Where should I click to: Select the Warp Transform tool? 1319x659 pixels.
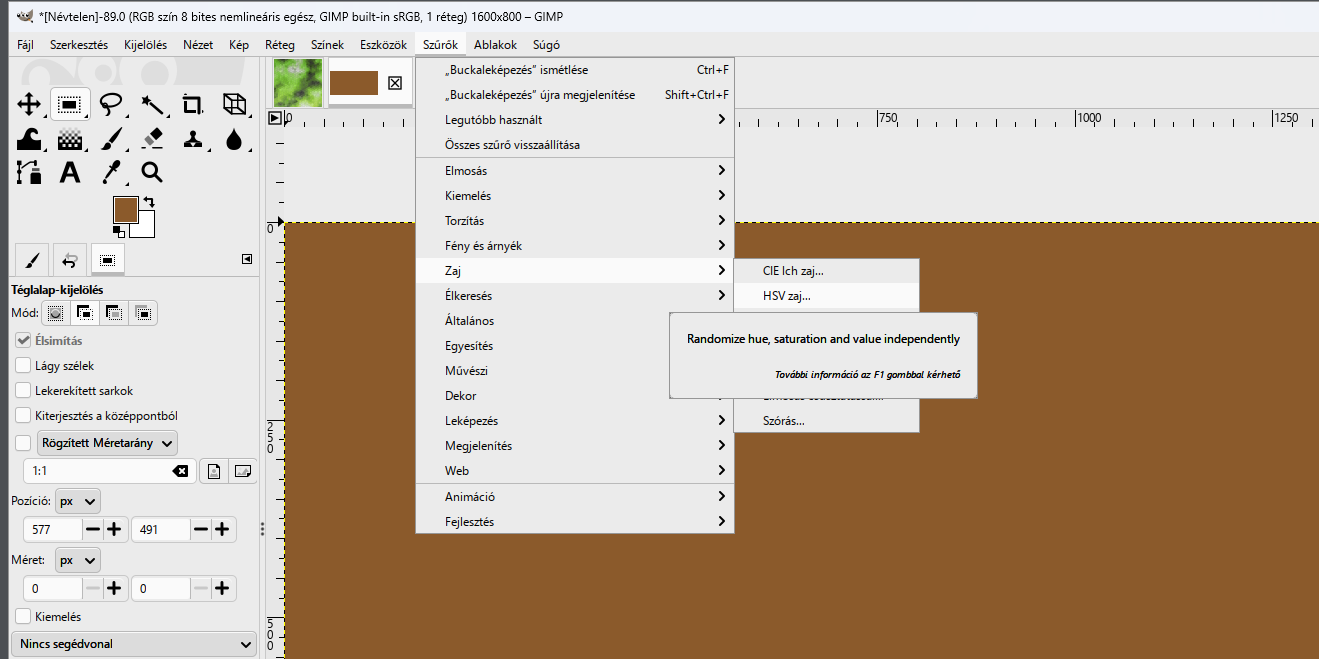[x=29, y=138]
